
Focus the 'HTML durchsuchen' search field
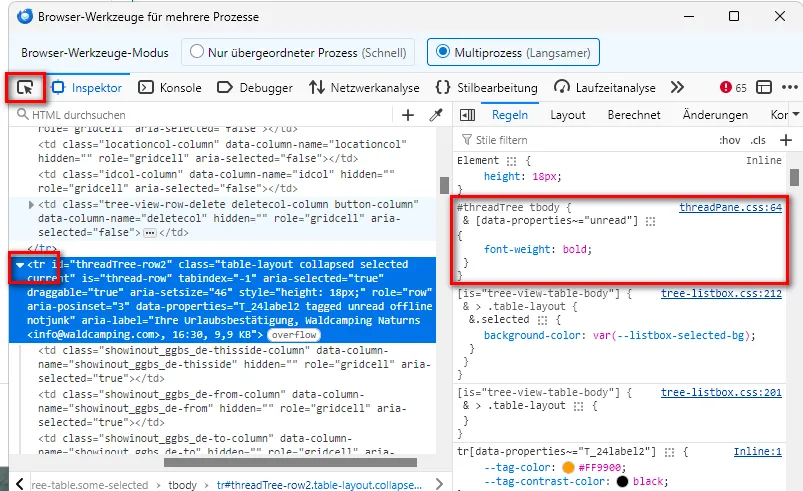point(205,115)
